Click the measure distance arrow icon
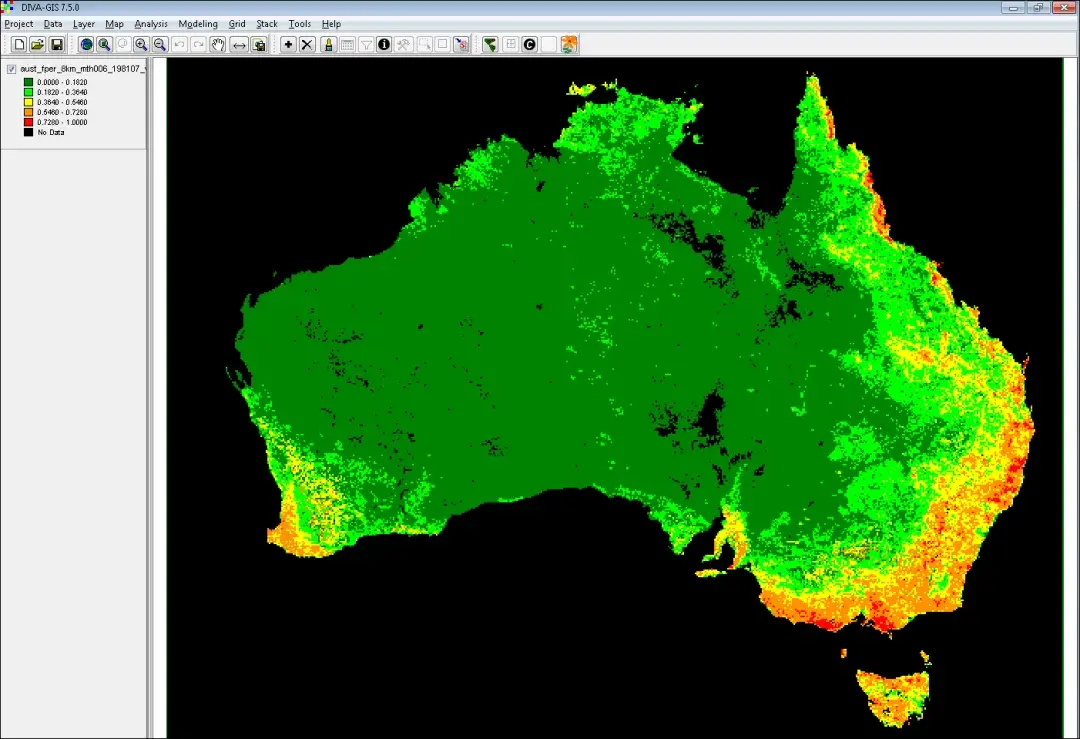This screenshot has width=1080, height=739. [x=239, y=45]
